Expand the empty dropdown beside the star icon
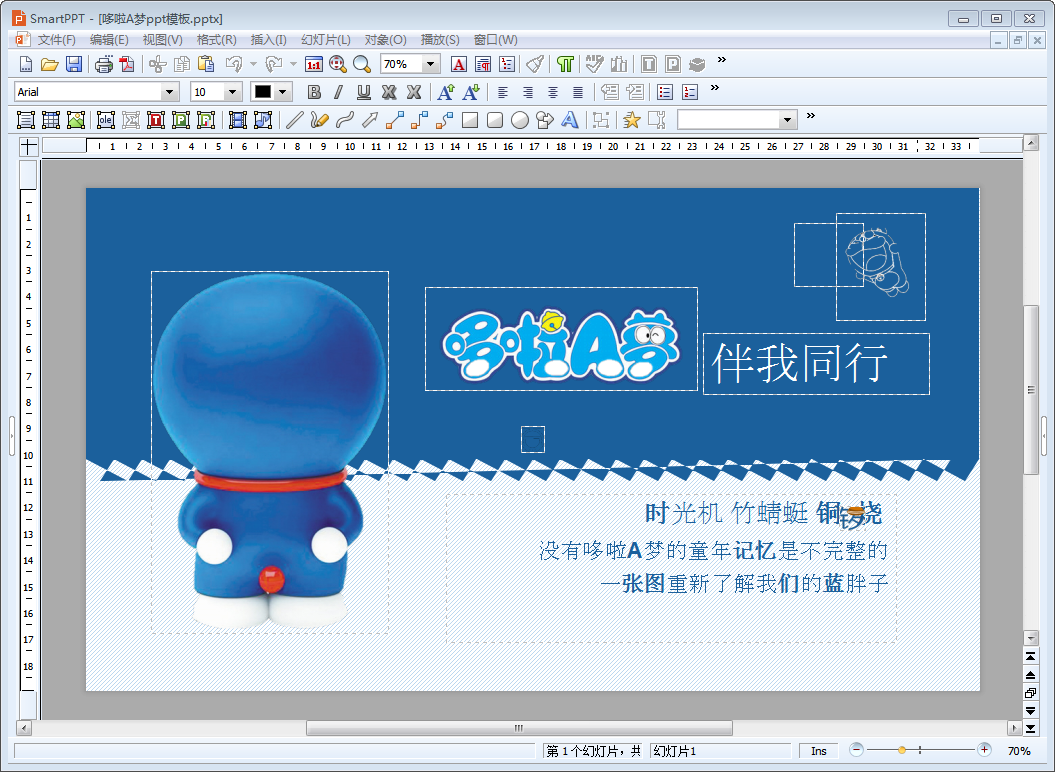This screenshot has width=1055, height=772. point(788,120)
